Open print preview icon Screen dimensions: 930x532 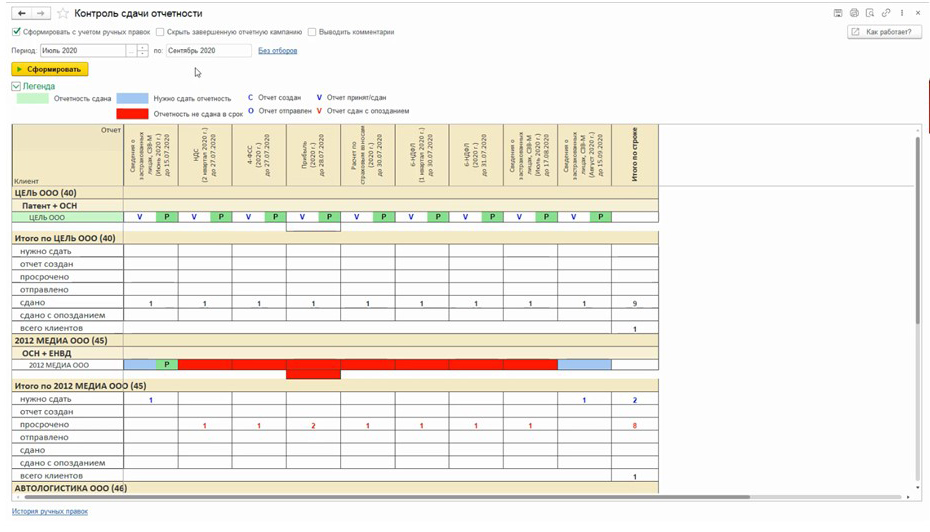pyautogui.click(x=871, y=13)
